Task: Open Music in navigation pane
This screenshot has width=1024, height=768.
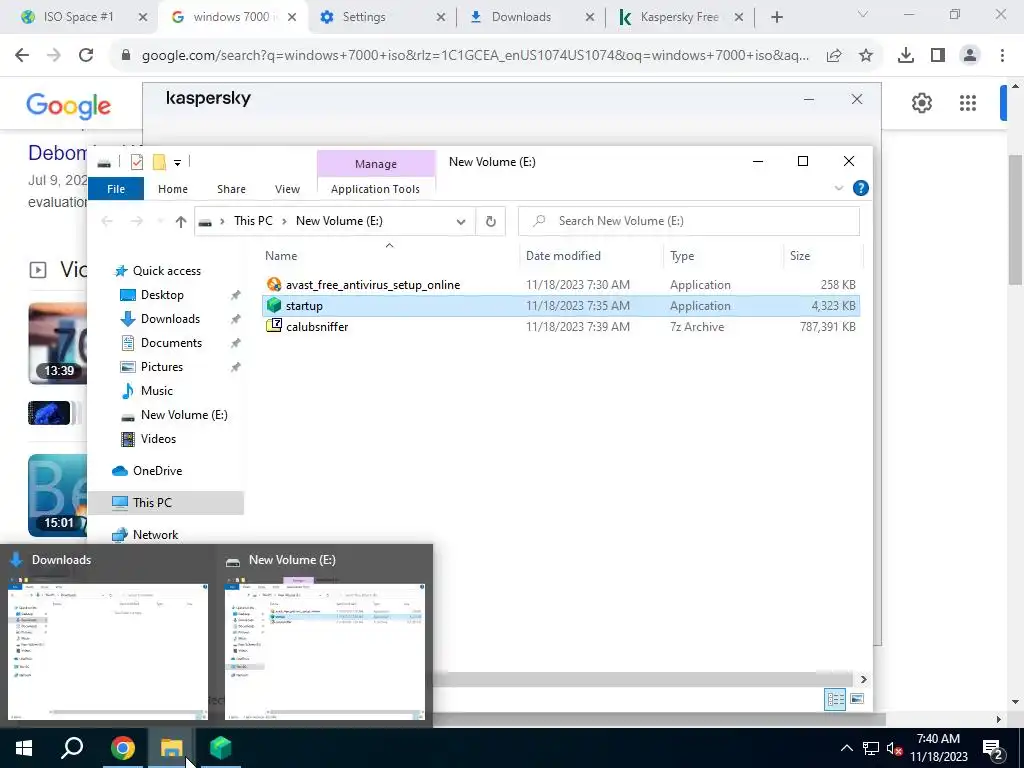Action: tap(157, 391)
